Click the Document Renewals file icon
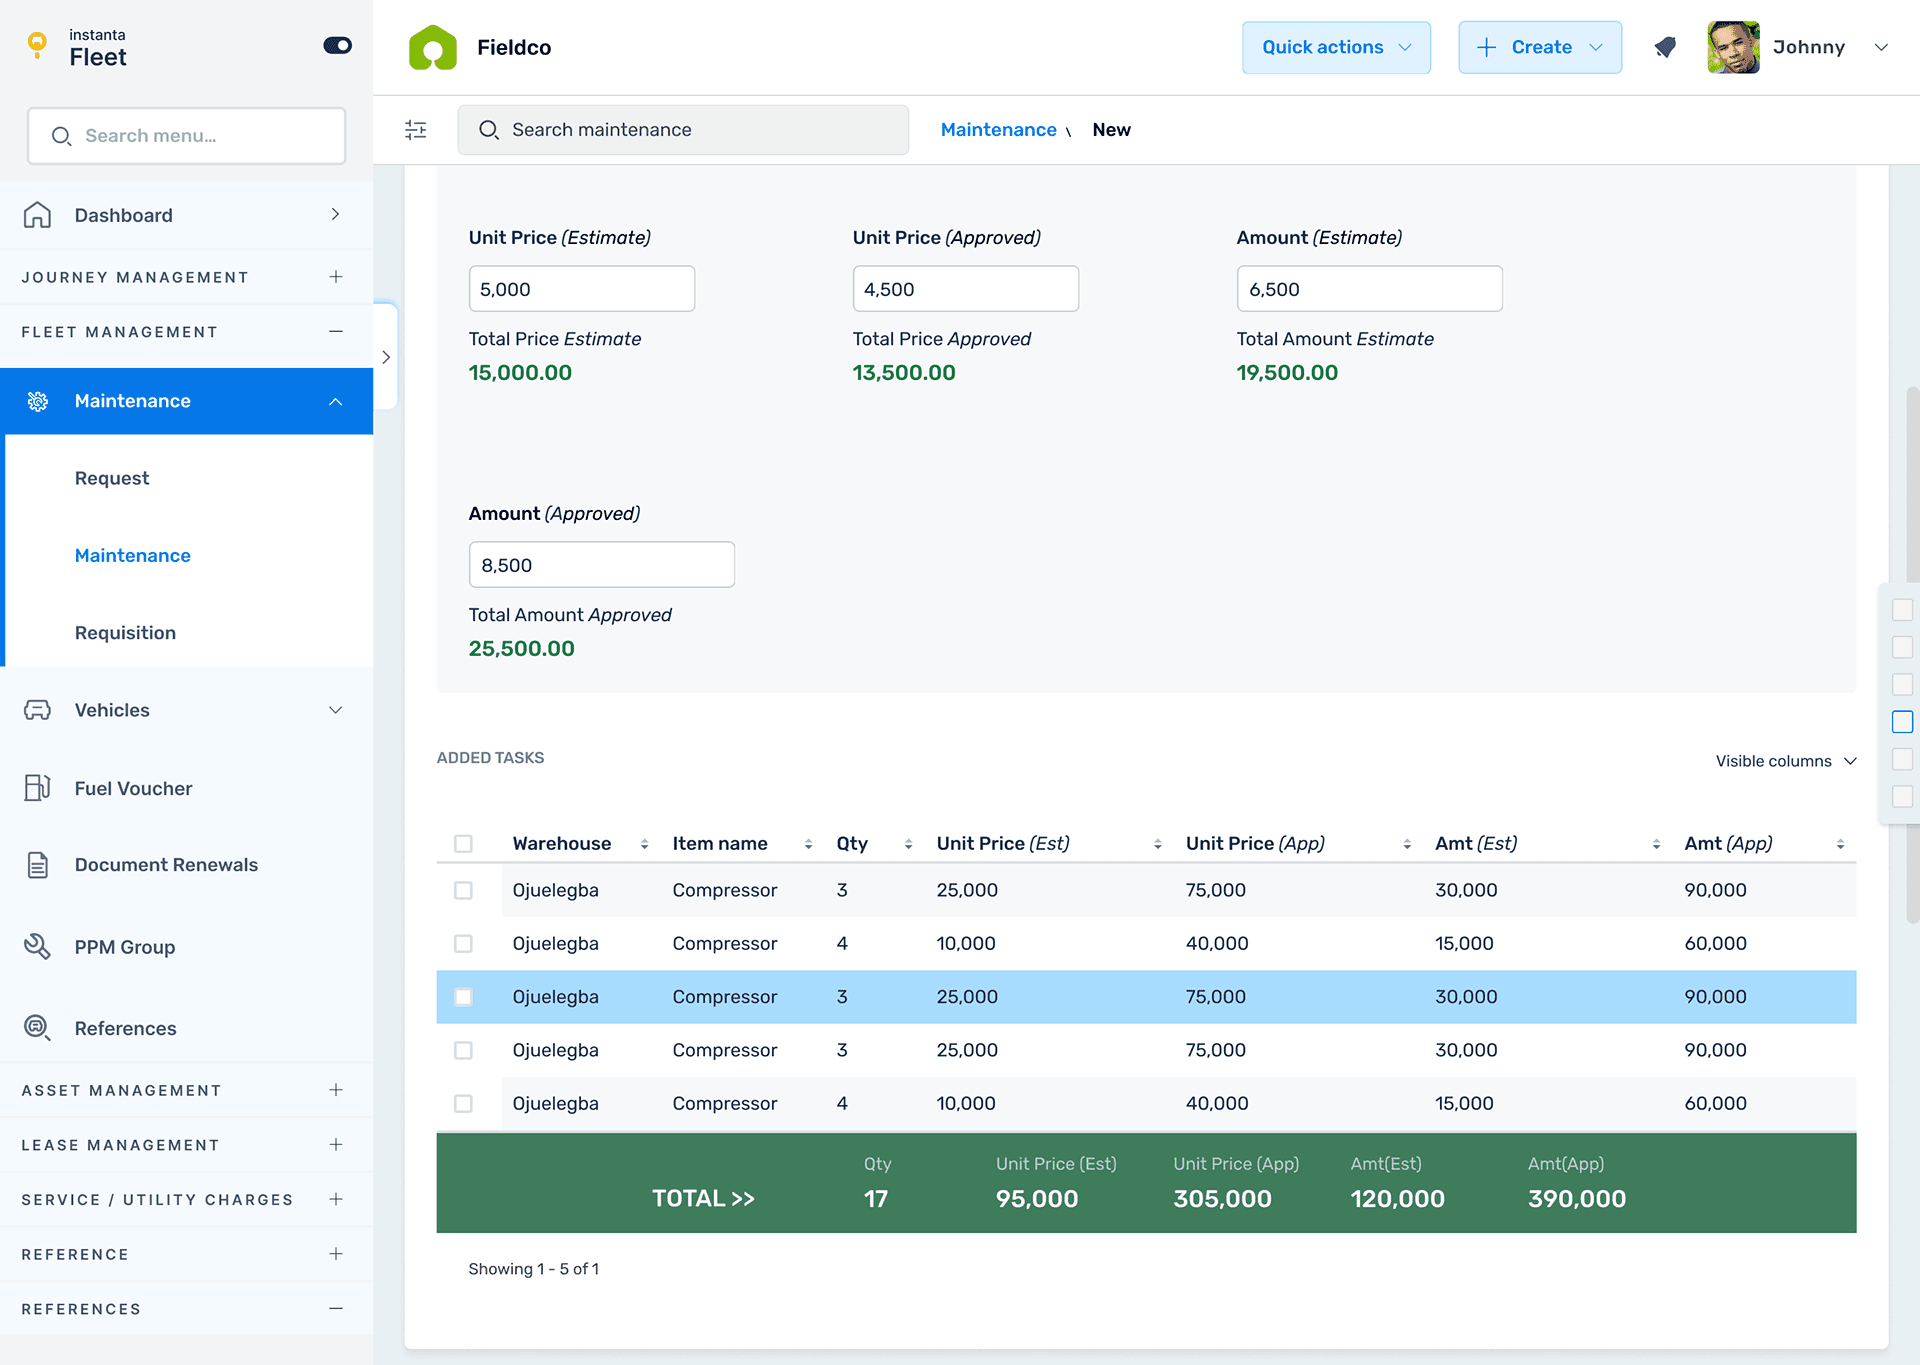Screen dimensions: 1920x1365 coord(37,865)
